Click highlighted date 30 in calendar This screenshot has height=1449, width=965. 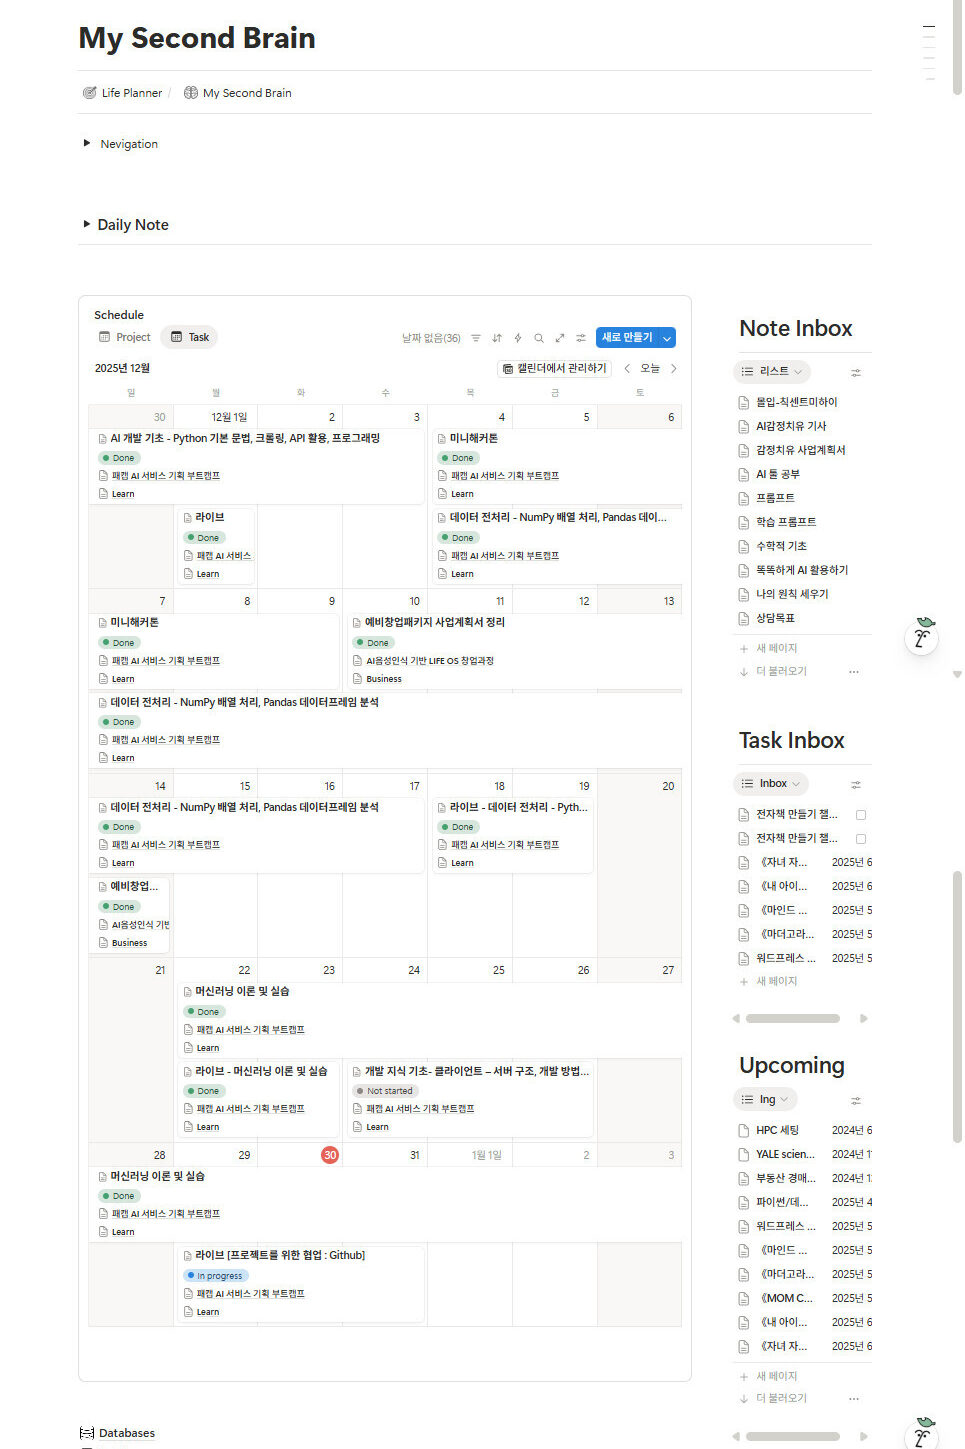click(x=329, y=1155)
